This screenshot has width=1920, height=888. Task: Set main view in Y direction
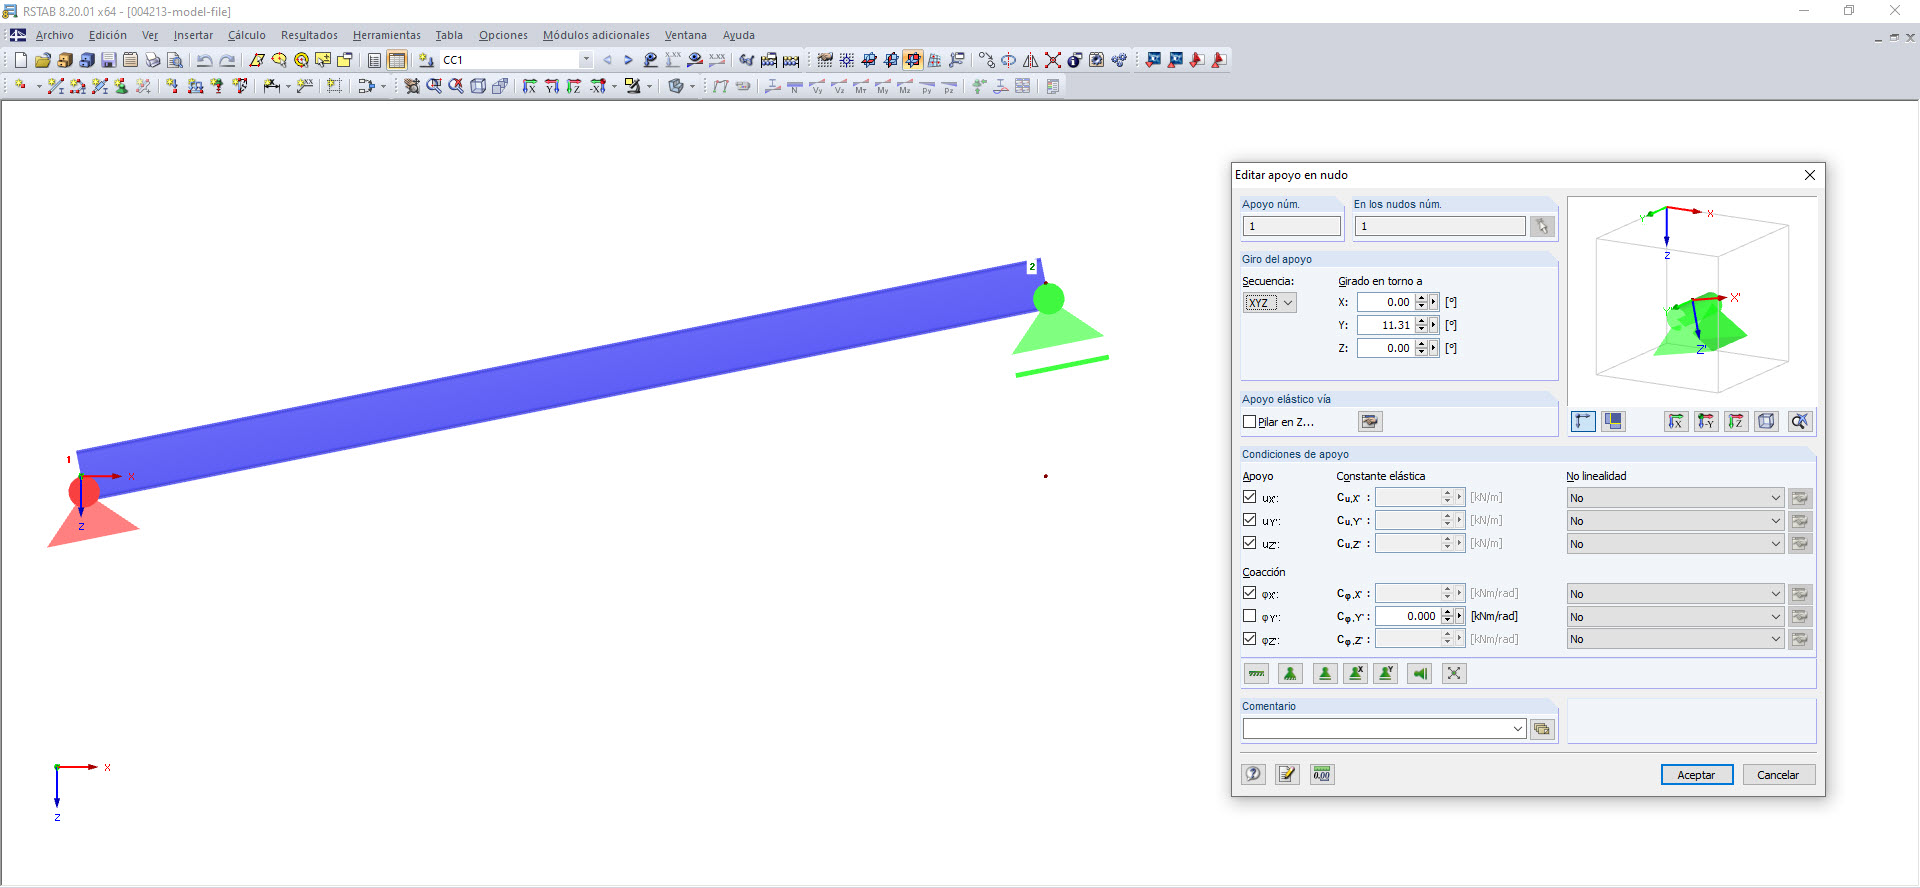click(552, 87)
